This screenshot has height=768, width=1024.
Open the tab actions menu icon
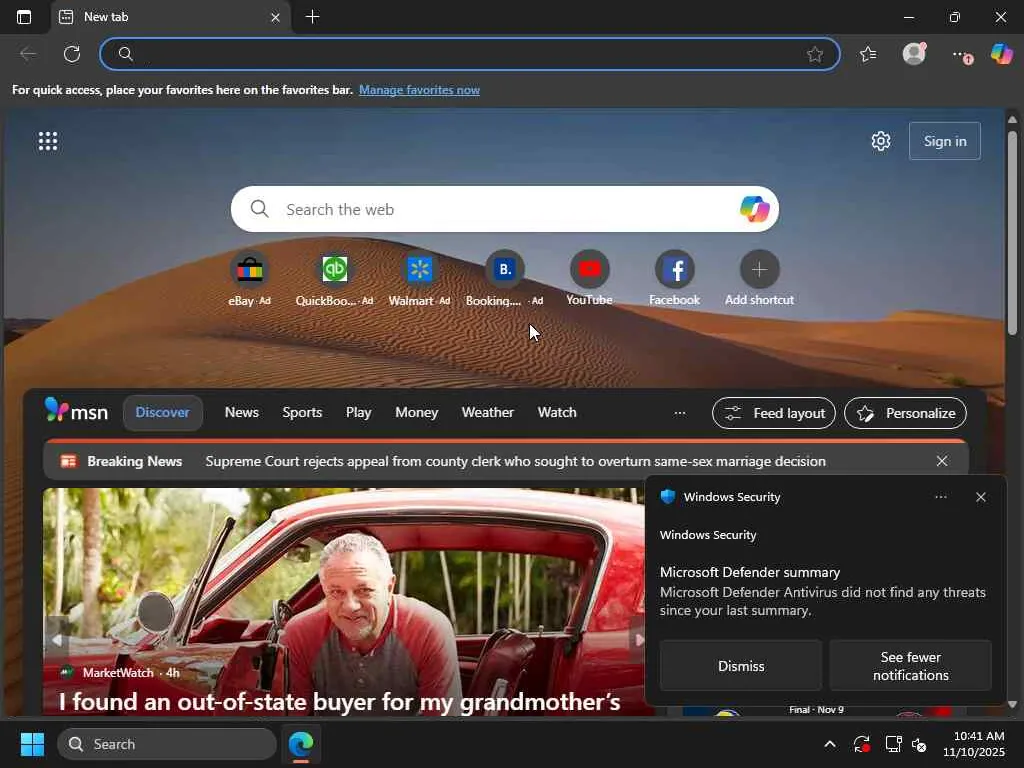coord(24,17)
